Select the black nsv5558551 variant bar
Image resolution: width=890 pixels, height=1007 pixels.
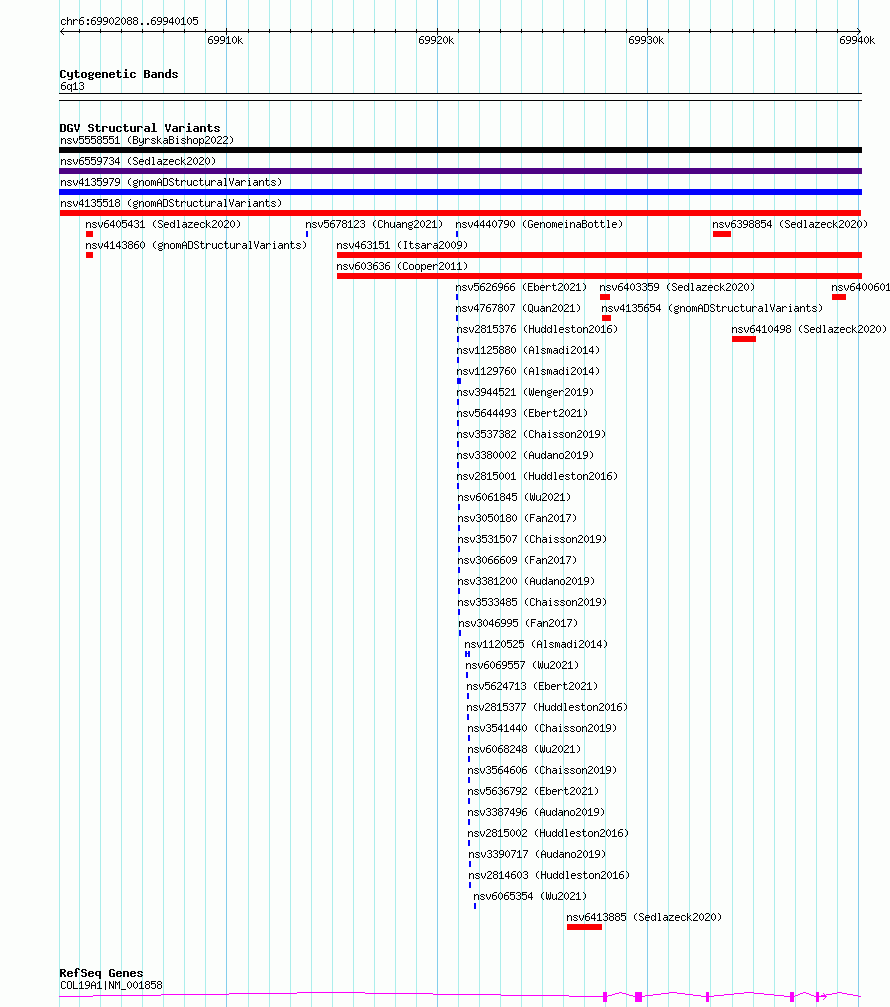click(460, 150)
